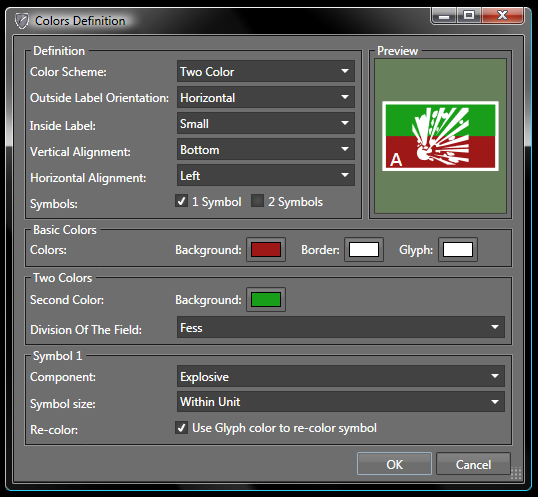The width and height of the screenshot is (538, 497).
Task: Expand the Outside Label Orientation dropdown
Action: coord(266,97)
